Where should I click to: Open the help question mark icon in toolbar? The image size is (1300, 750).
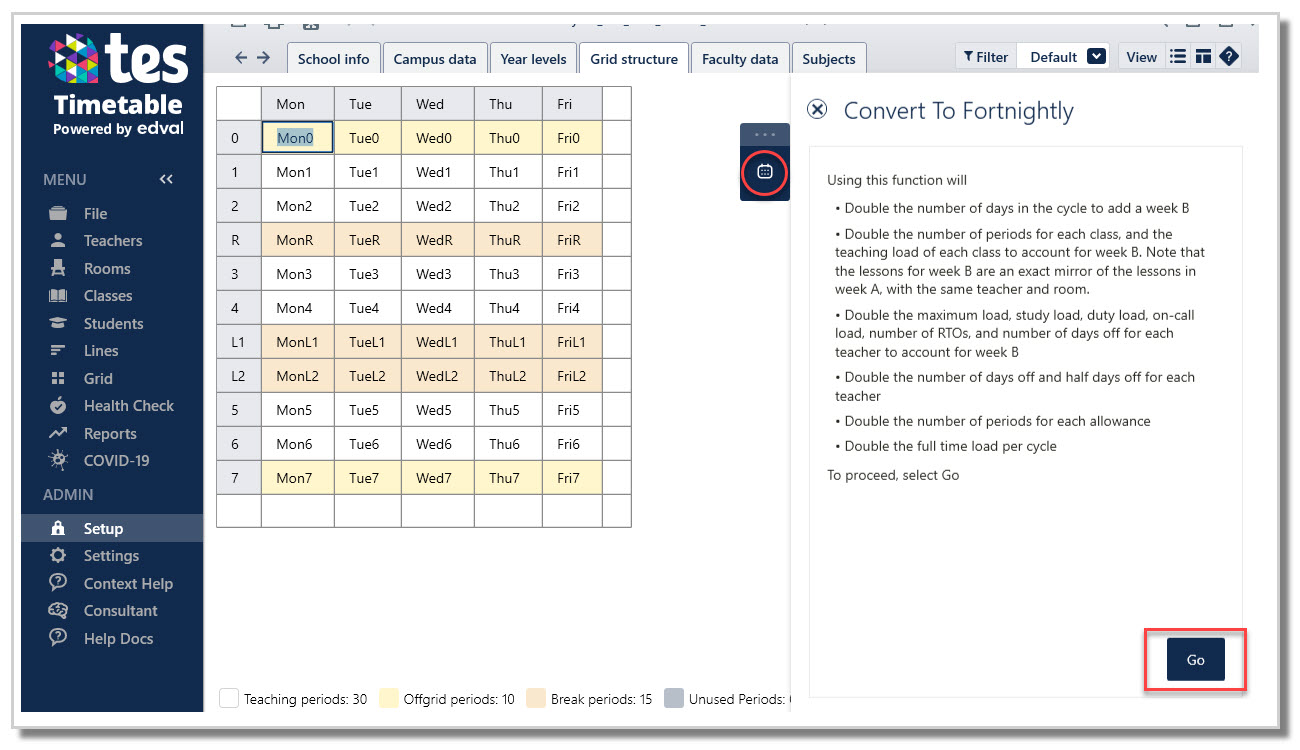1229,57
